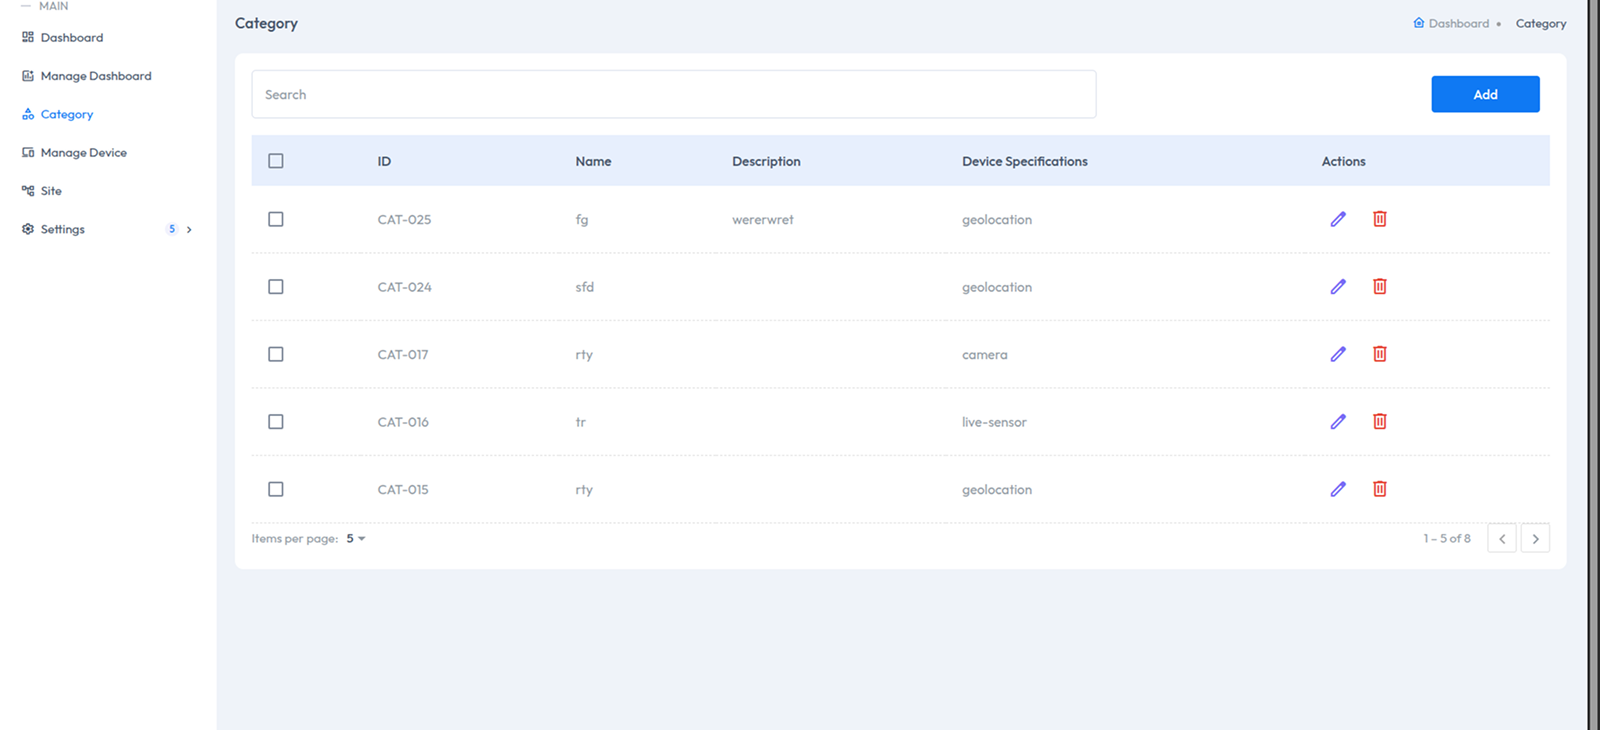Open Dashboard from the sidebar menu
Viewport: 1600px width, 730px height.
[x=72, y=37]
